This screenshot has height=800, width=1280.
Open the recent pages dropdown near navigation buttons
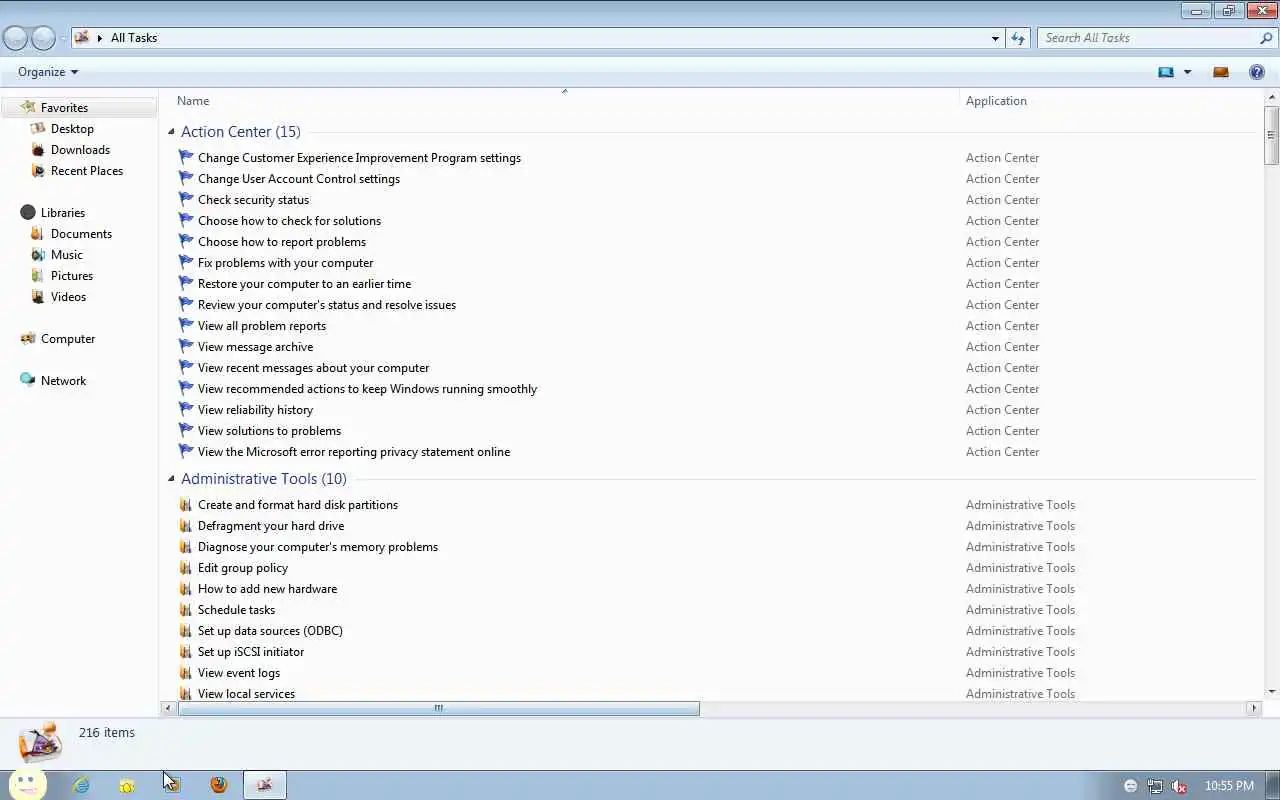pos(63,38)
